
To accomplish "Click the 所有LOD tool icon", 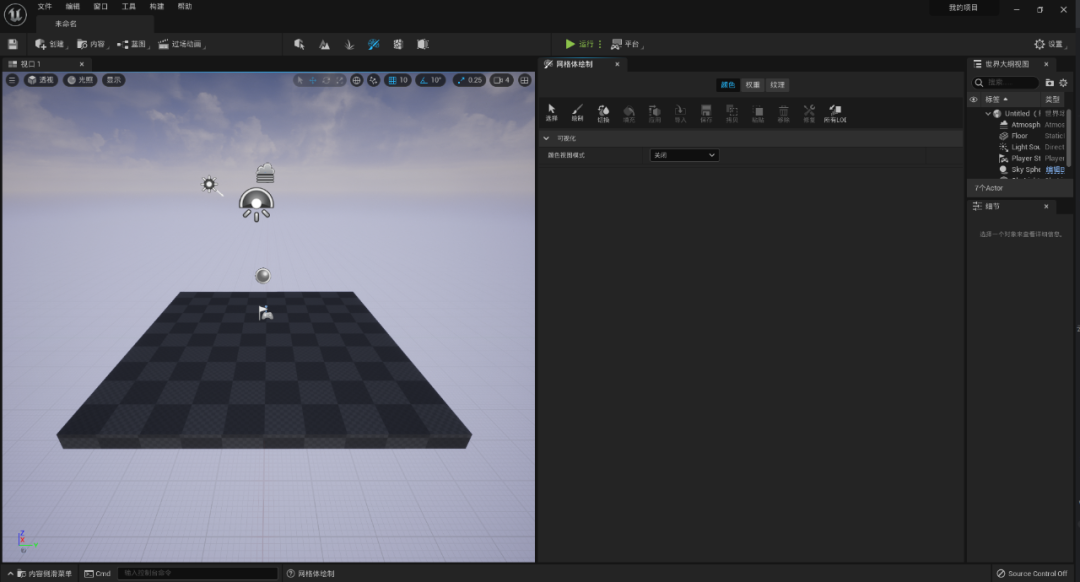I will click(835, 113).
